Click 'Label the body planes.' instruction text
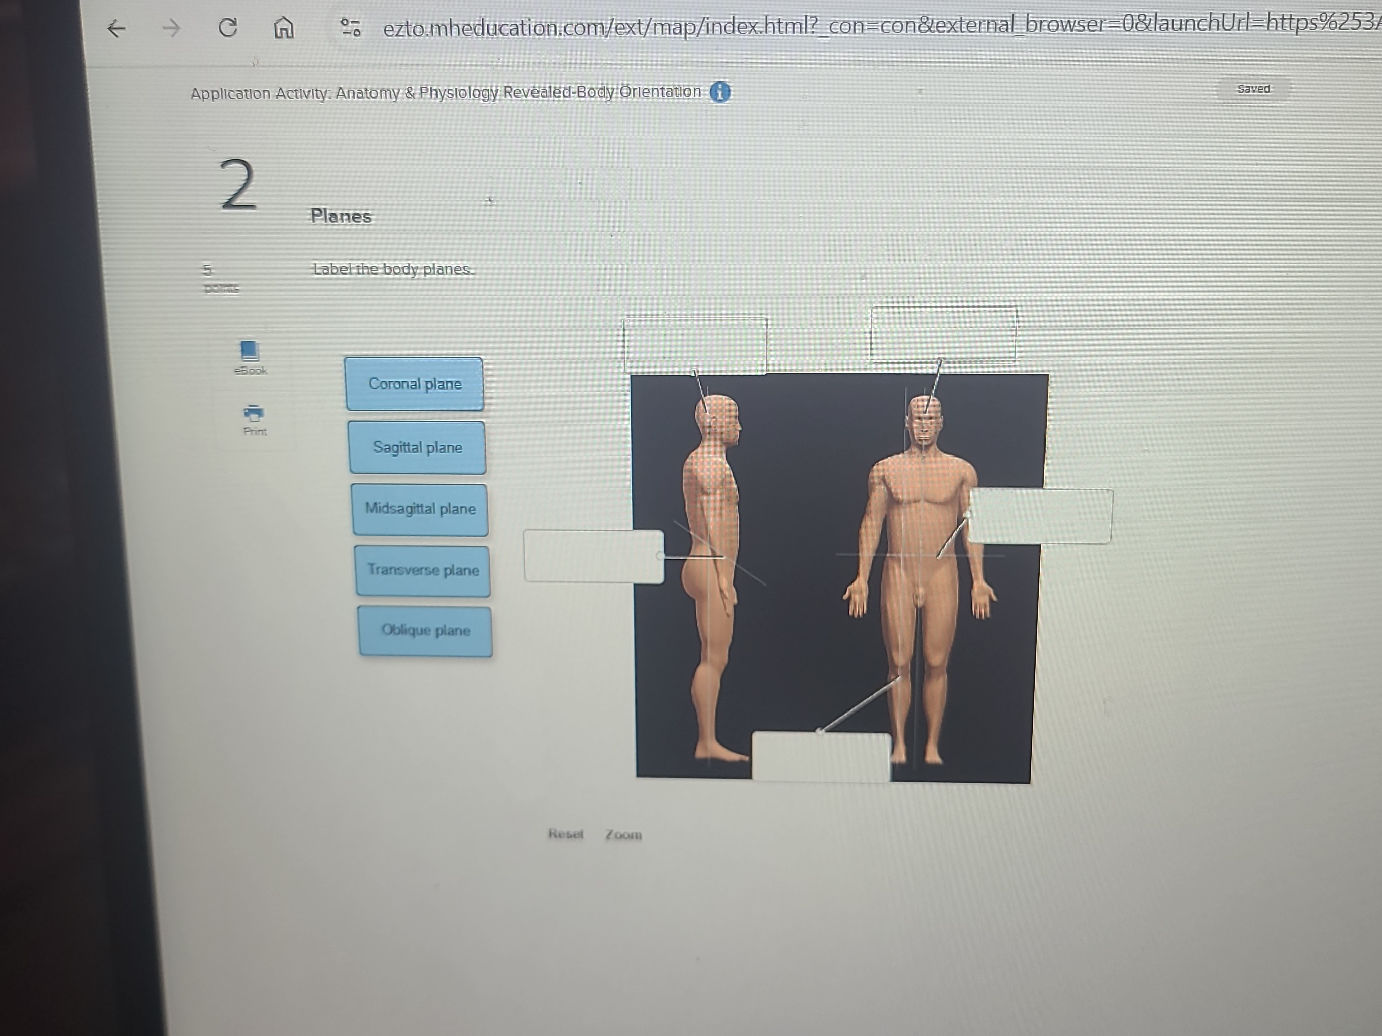This screenshot has height=1036, width=1382. coord(392,269)
